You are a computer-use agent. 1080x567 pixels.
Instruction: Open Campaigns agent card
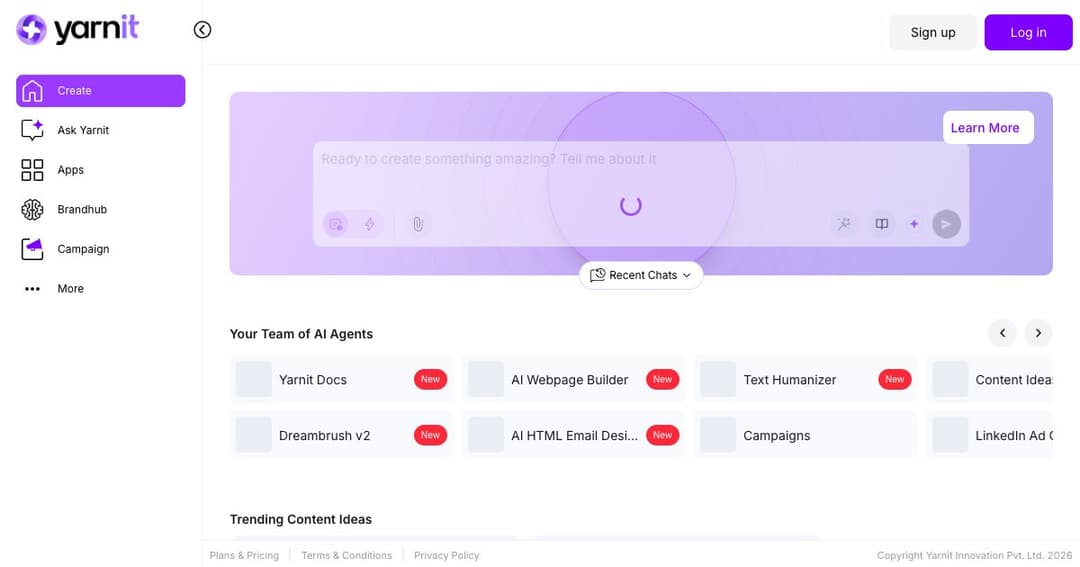[805, 435]
